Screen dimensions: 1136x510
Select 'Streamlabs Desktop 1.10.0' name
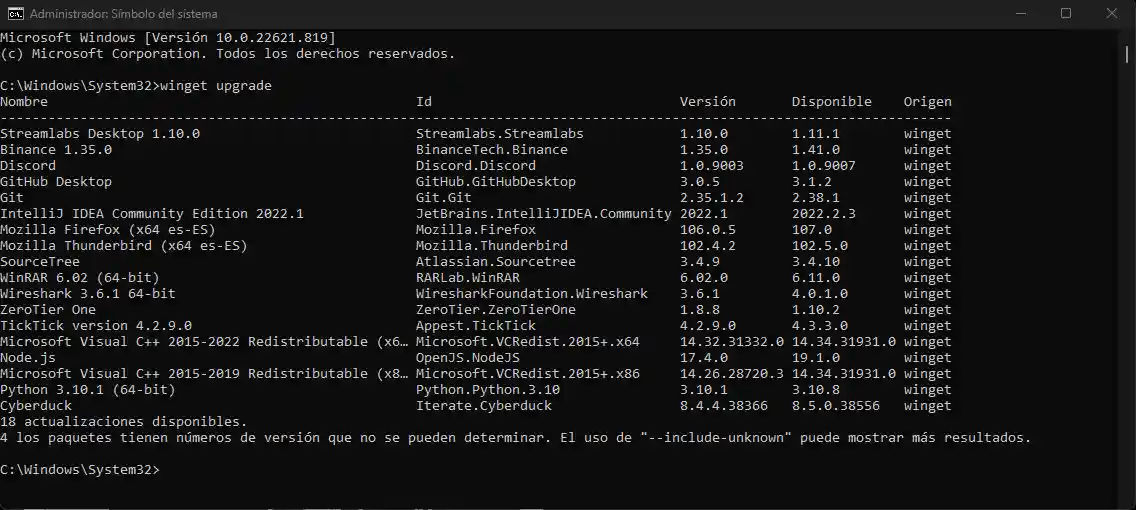pos(100,134)
